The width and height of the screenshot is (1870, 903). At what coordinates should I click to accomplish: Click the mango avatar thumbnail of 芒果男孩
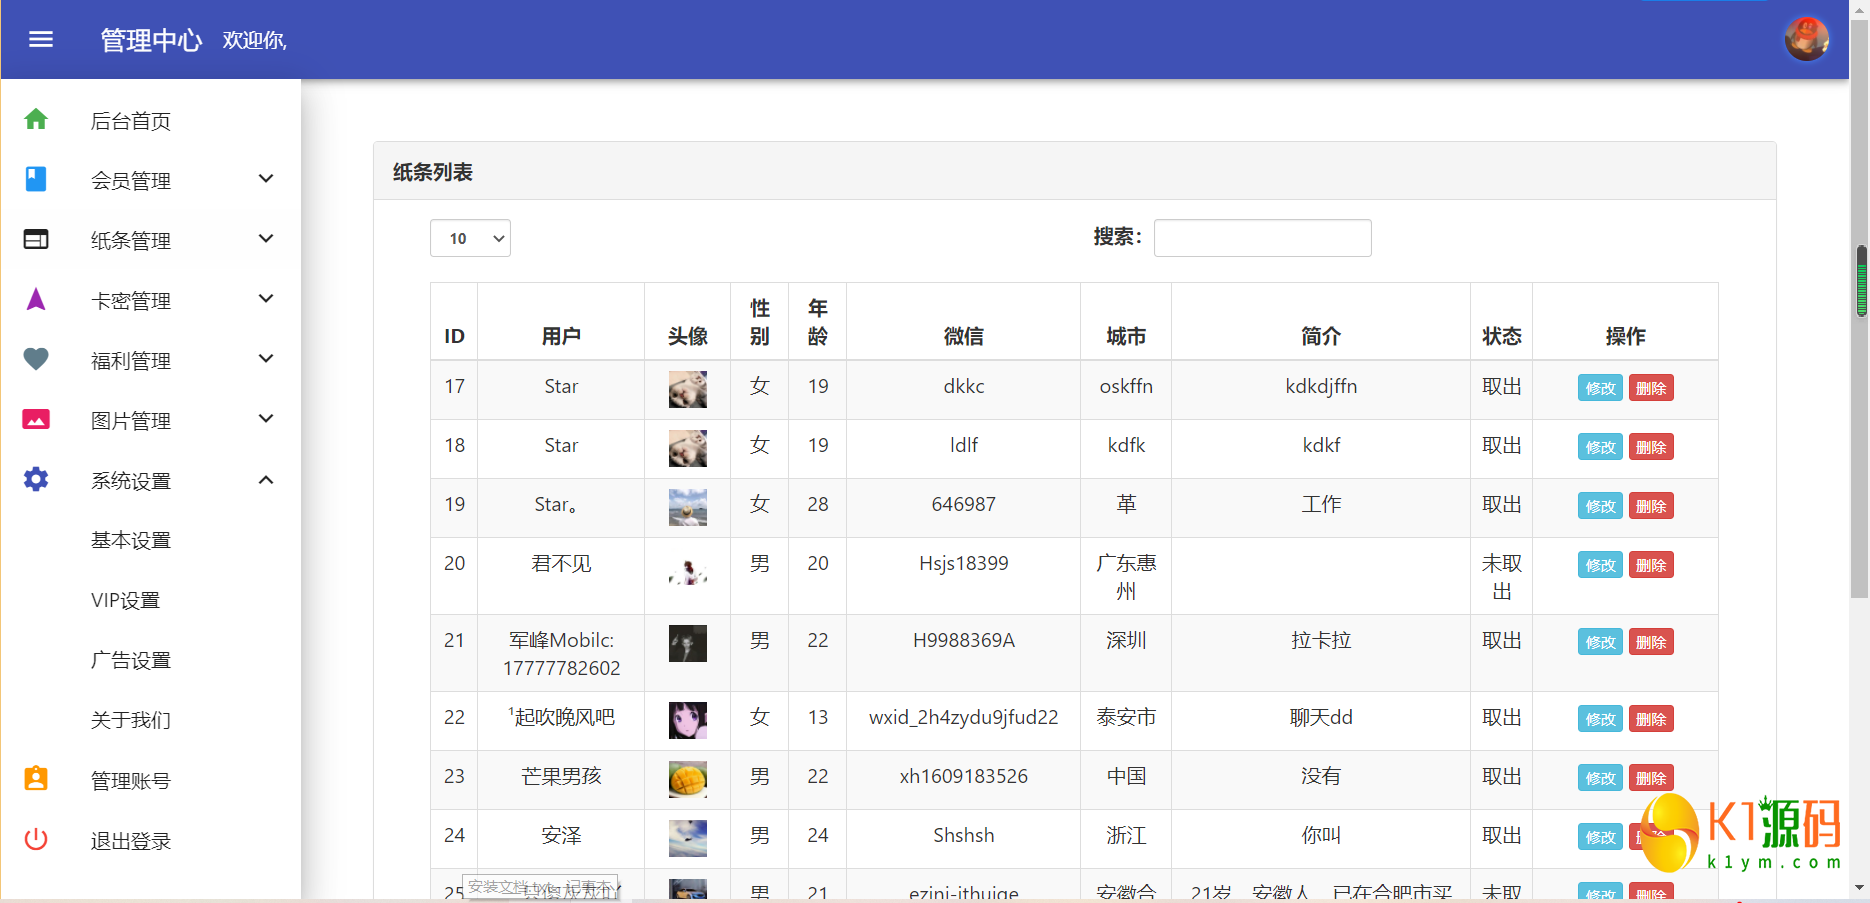point(688,778)
